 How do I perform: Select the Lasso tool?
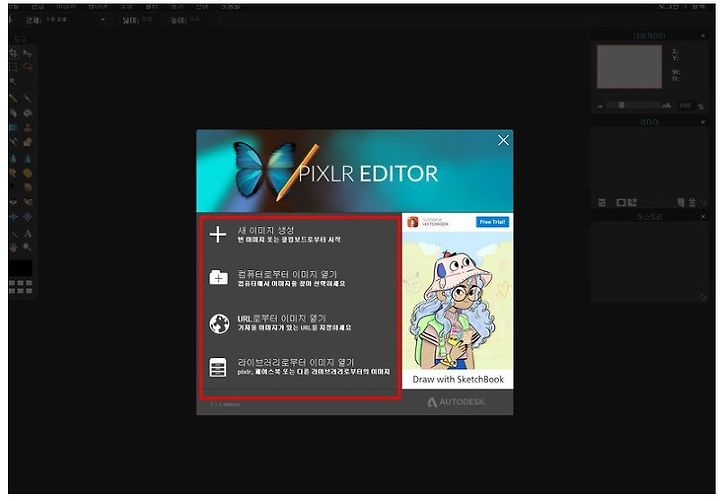point(28,67)
